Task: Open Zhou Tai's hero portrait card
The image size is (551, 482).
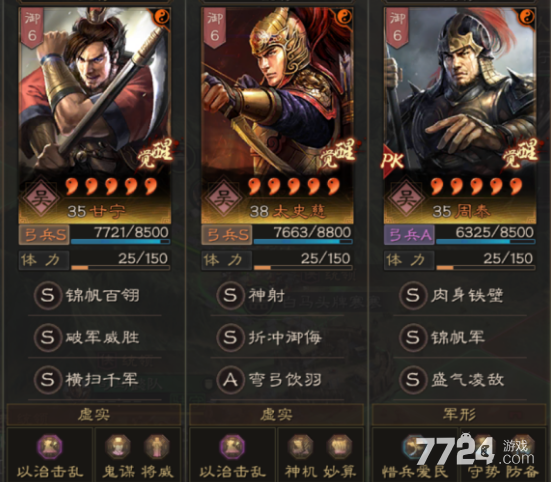Action: pyautogui.click(x=460, y=115)
